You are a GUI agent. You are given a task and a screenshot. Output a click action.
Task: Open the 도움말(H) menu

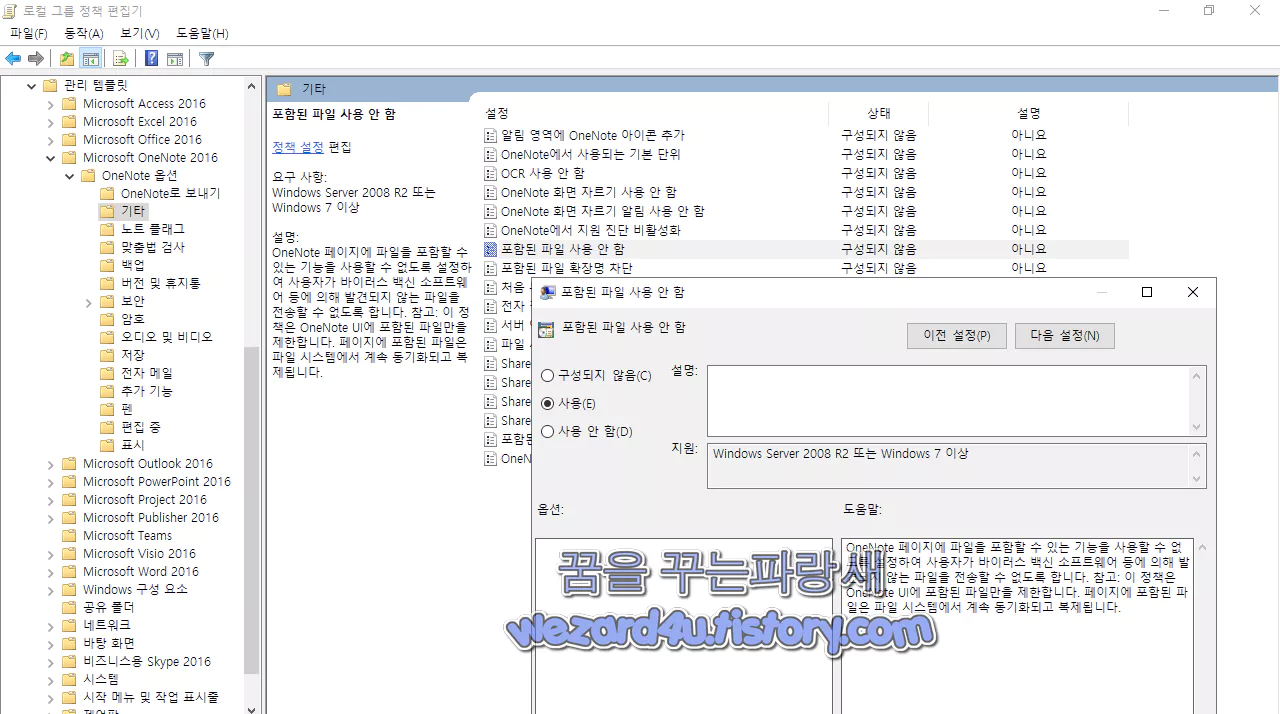tap(202, 34)
